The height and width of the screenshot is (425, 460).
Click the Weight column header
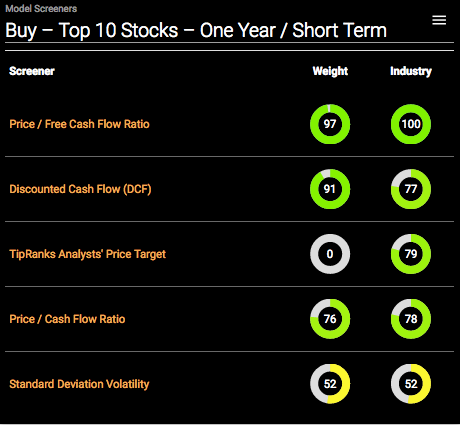tap(330, 71)
